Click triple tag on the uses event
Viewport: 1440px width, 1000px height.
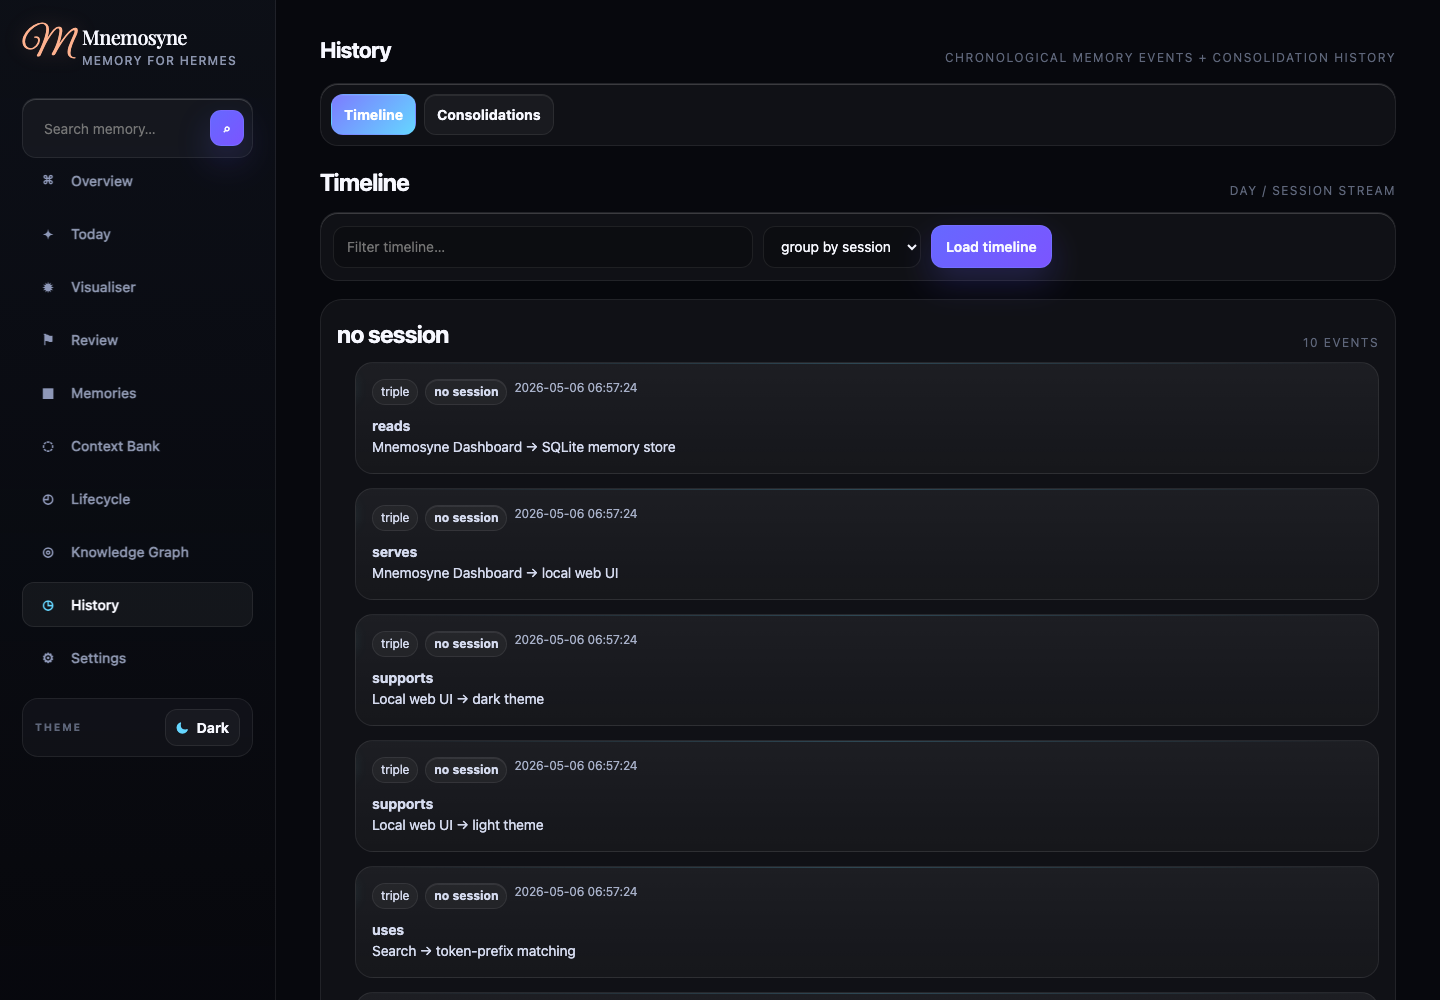point(395,896)
